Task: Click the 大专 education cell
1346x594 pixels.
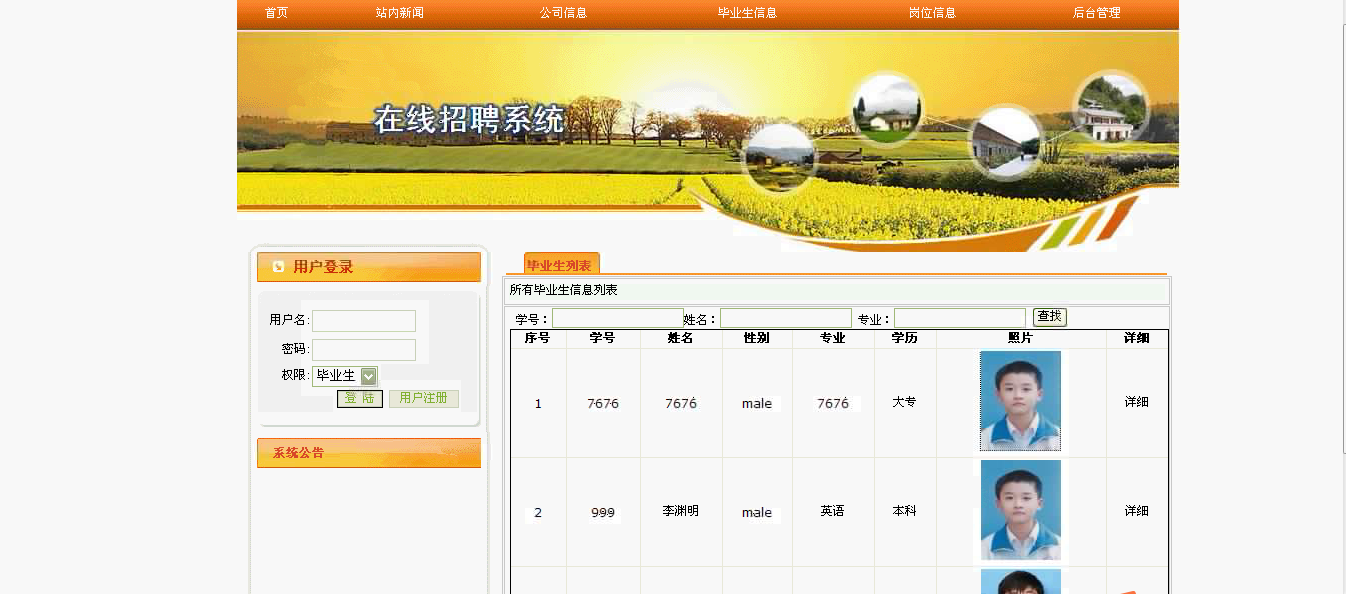Action: point(904,402)
